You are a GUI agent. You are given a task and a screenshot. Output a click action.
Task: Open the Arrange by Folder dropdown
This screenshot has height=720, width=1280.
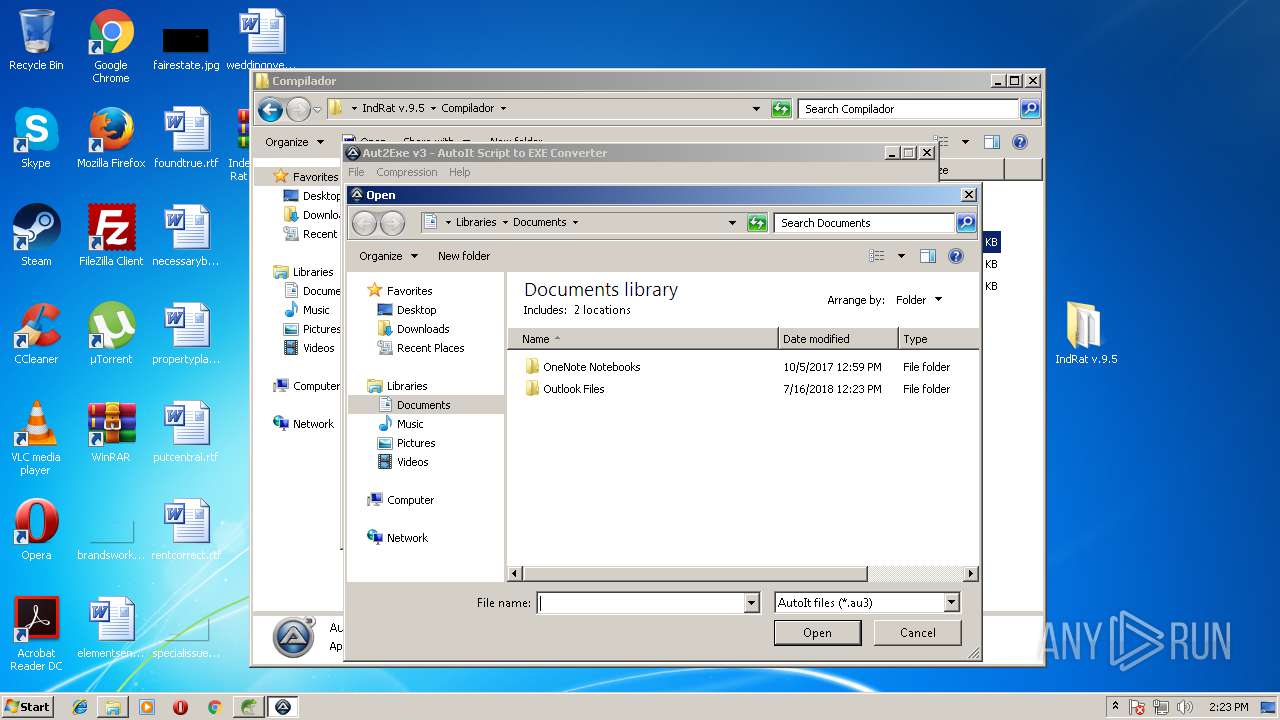click(919, 300)
